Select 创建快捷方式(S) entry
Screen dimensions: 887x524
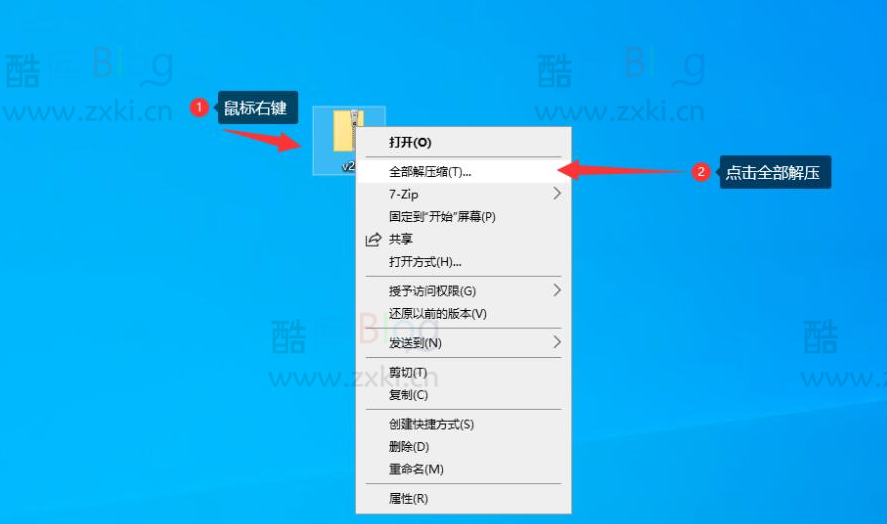point(463,424)
